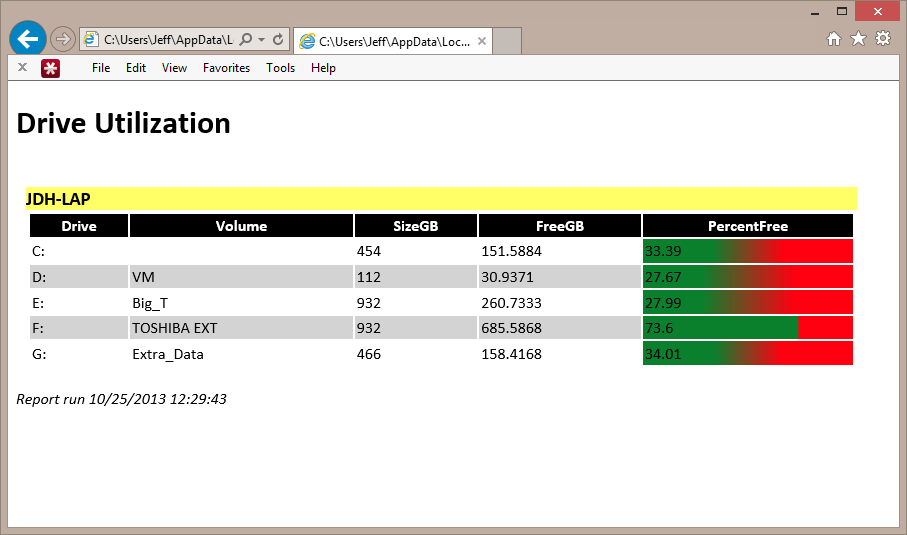Viewport: 907px width, 535px height.
Task: Click the PercentFree column header
Action: tap(748, 226)
